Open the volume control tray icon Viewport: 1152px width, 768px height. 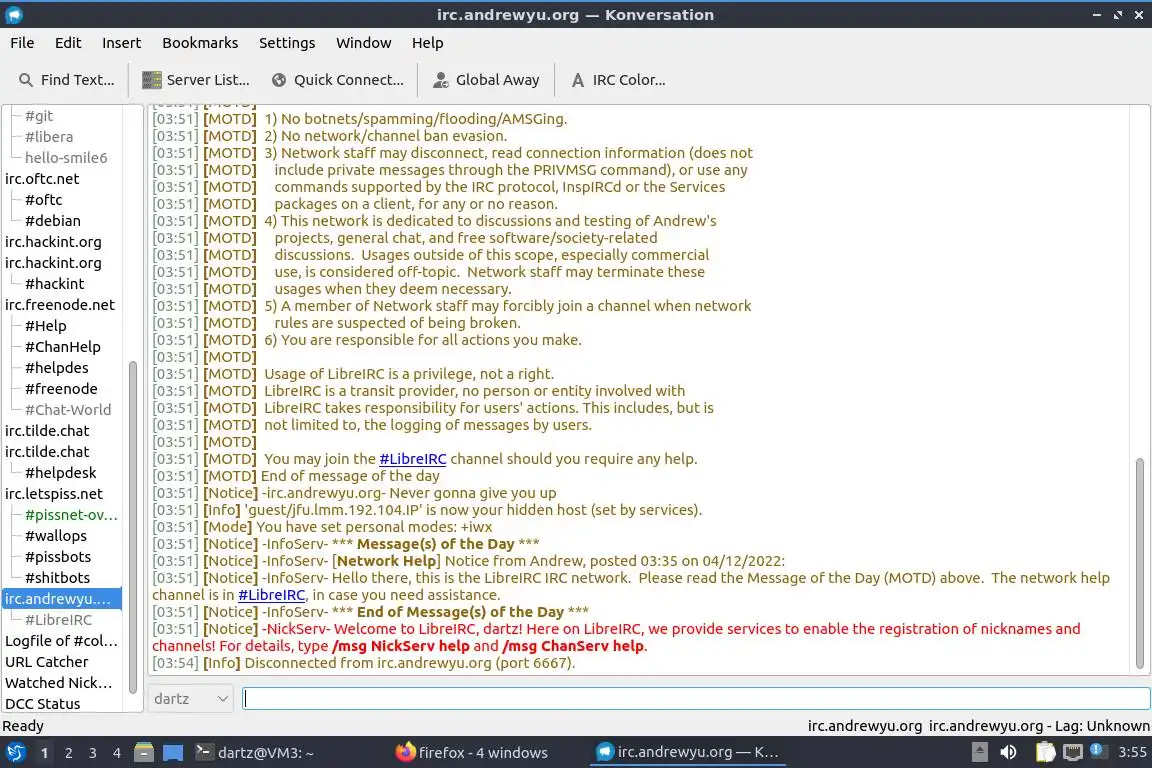pyautogui.click(x=1008, y=752)
